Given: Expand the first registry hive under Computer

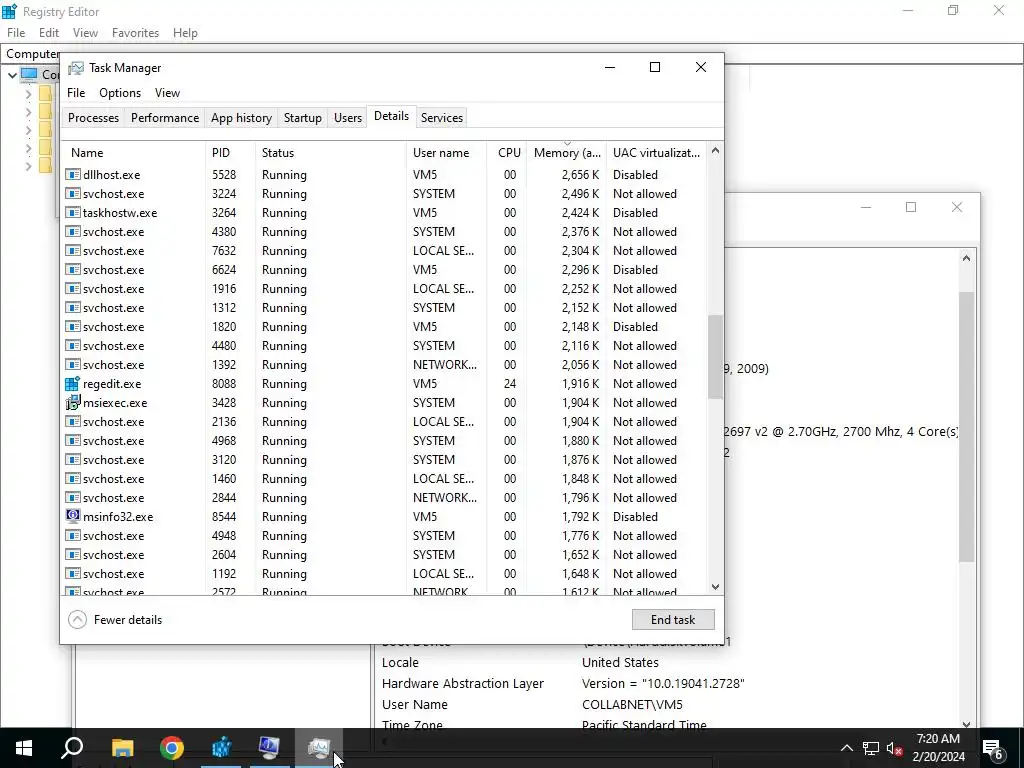Looking at the screenshot, I should coord(28,94).
